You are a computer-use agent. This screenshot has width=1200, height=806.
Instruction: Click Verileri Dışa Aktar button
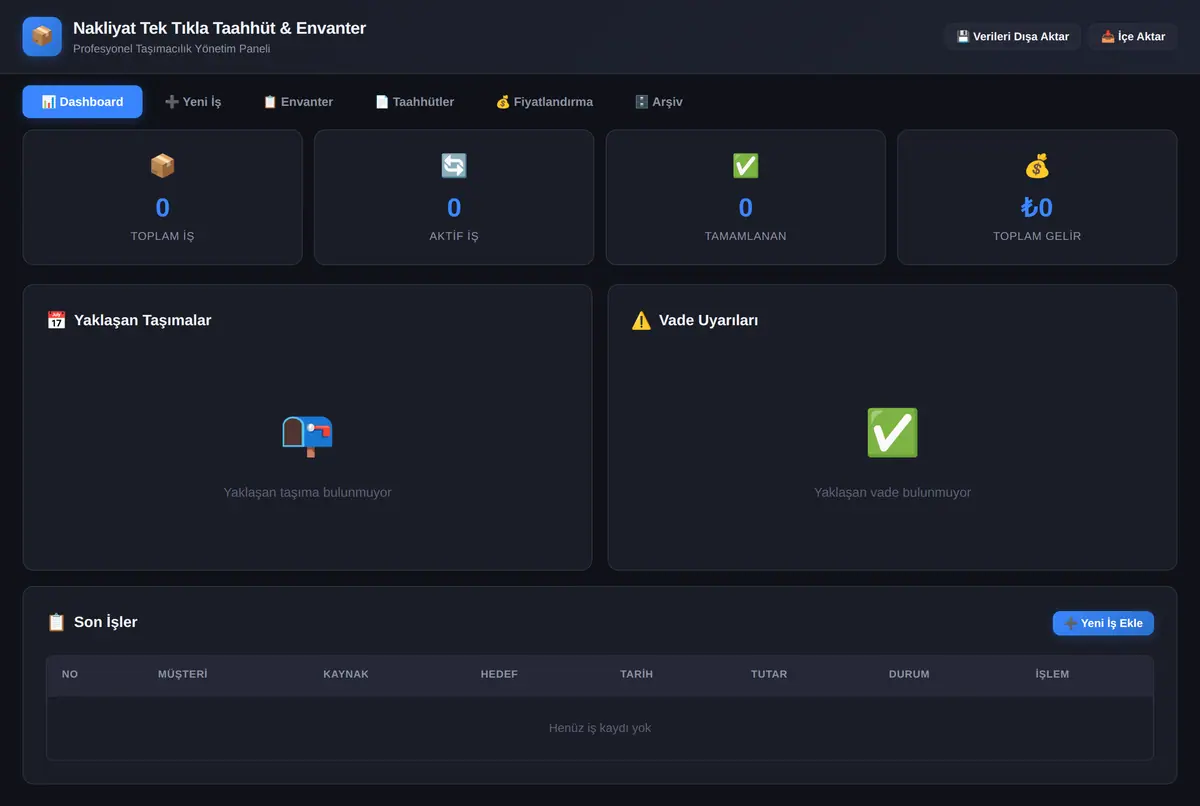[1013, 37]
